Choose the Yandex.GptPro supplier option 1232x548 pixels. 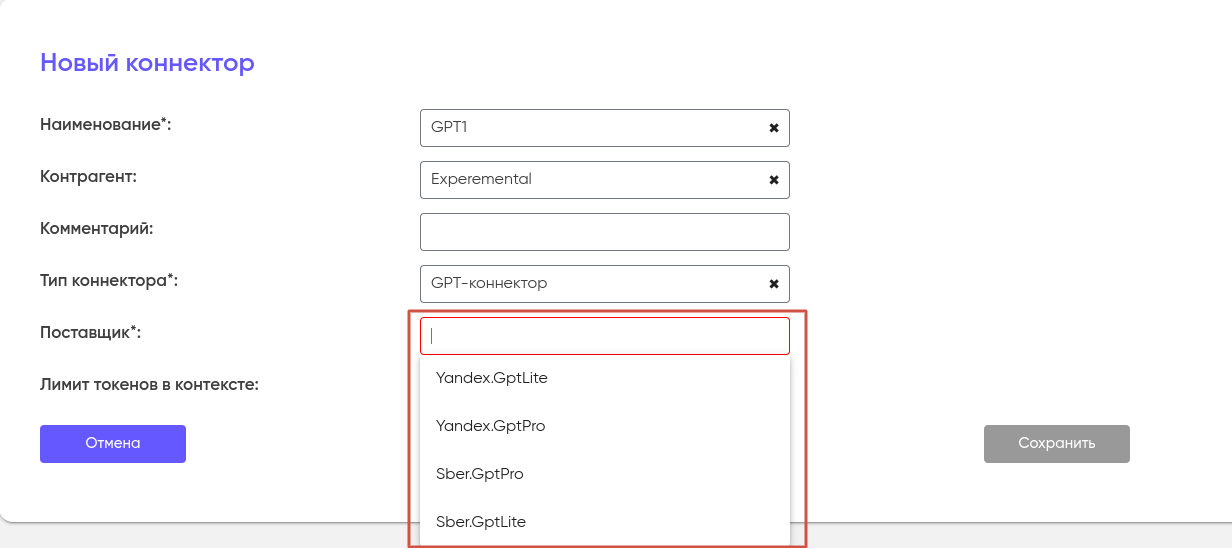click(491, 426)
